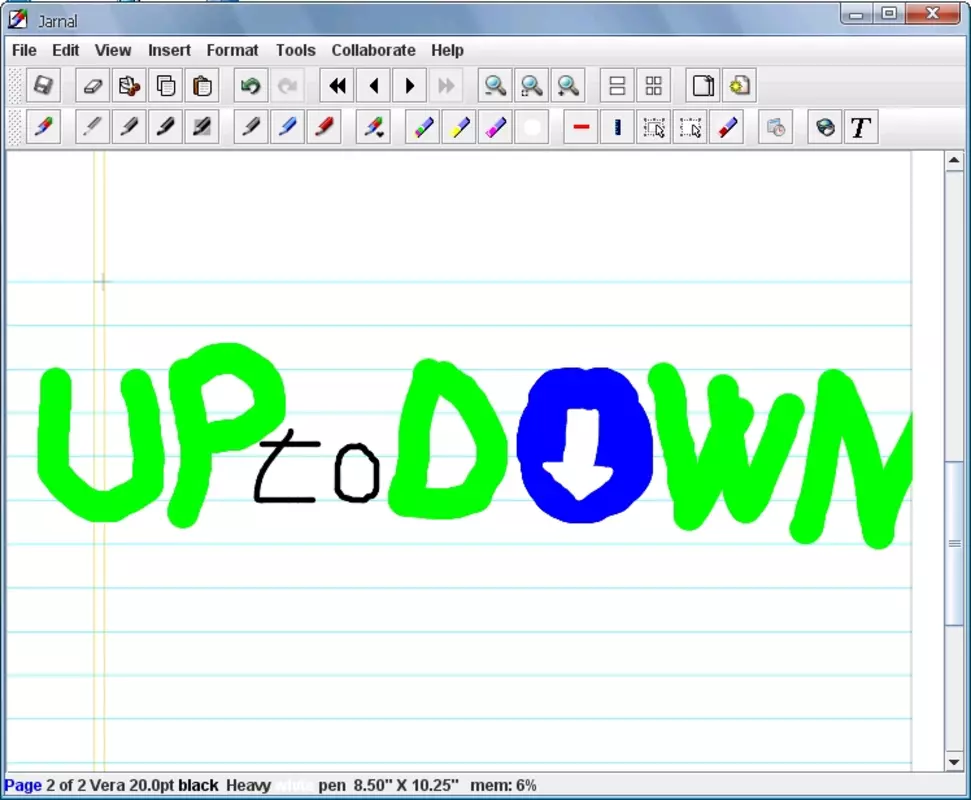
Task: Click the Jarnal app icon in title bar
Action: pos(17,20)
